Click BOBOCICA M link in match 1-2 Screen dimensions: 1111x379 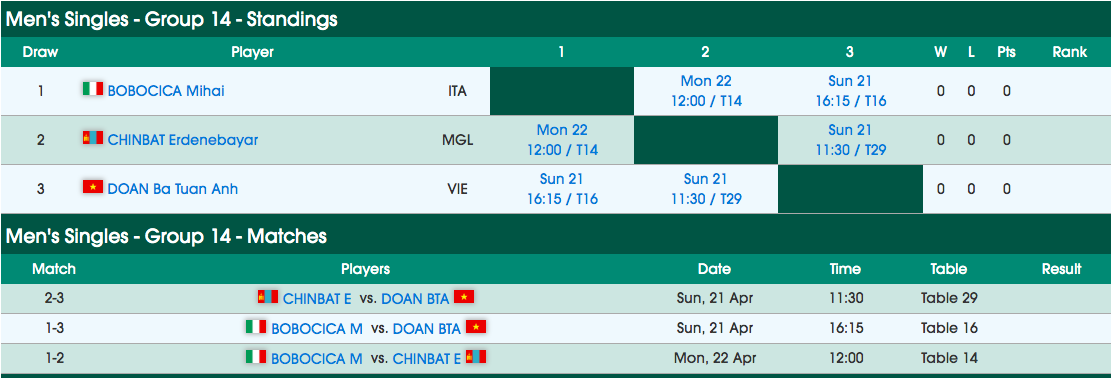(317, 358)
